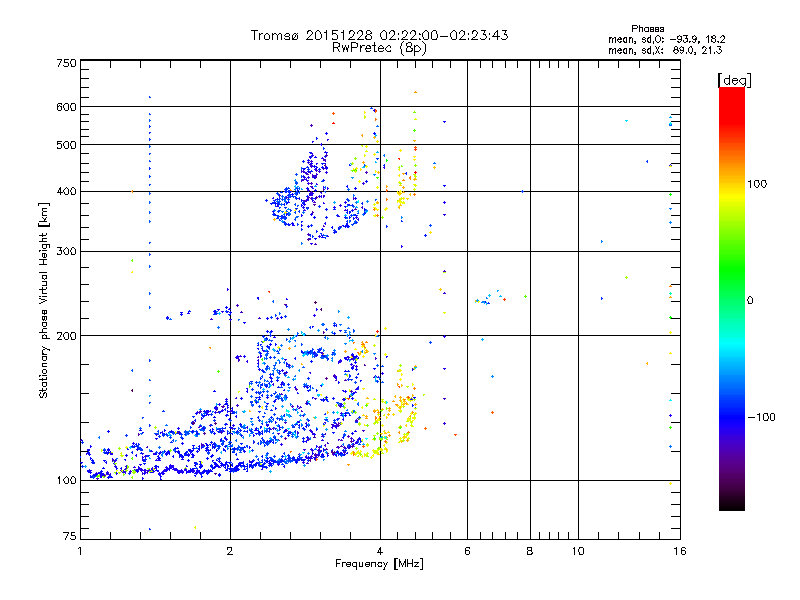Pick the black bottom end of the colorbar

[732, 505]
